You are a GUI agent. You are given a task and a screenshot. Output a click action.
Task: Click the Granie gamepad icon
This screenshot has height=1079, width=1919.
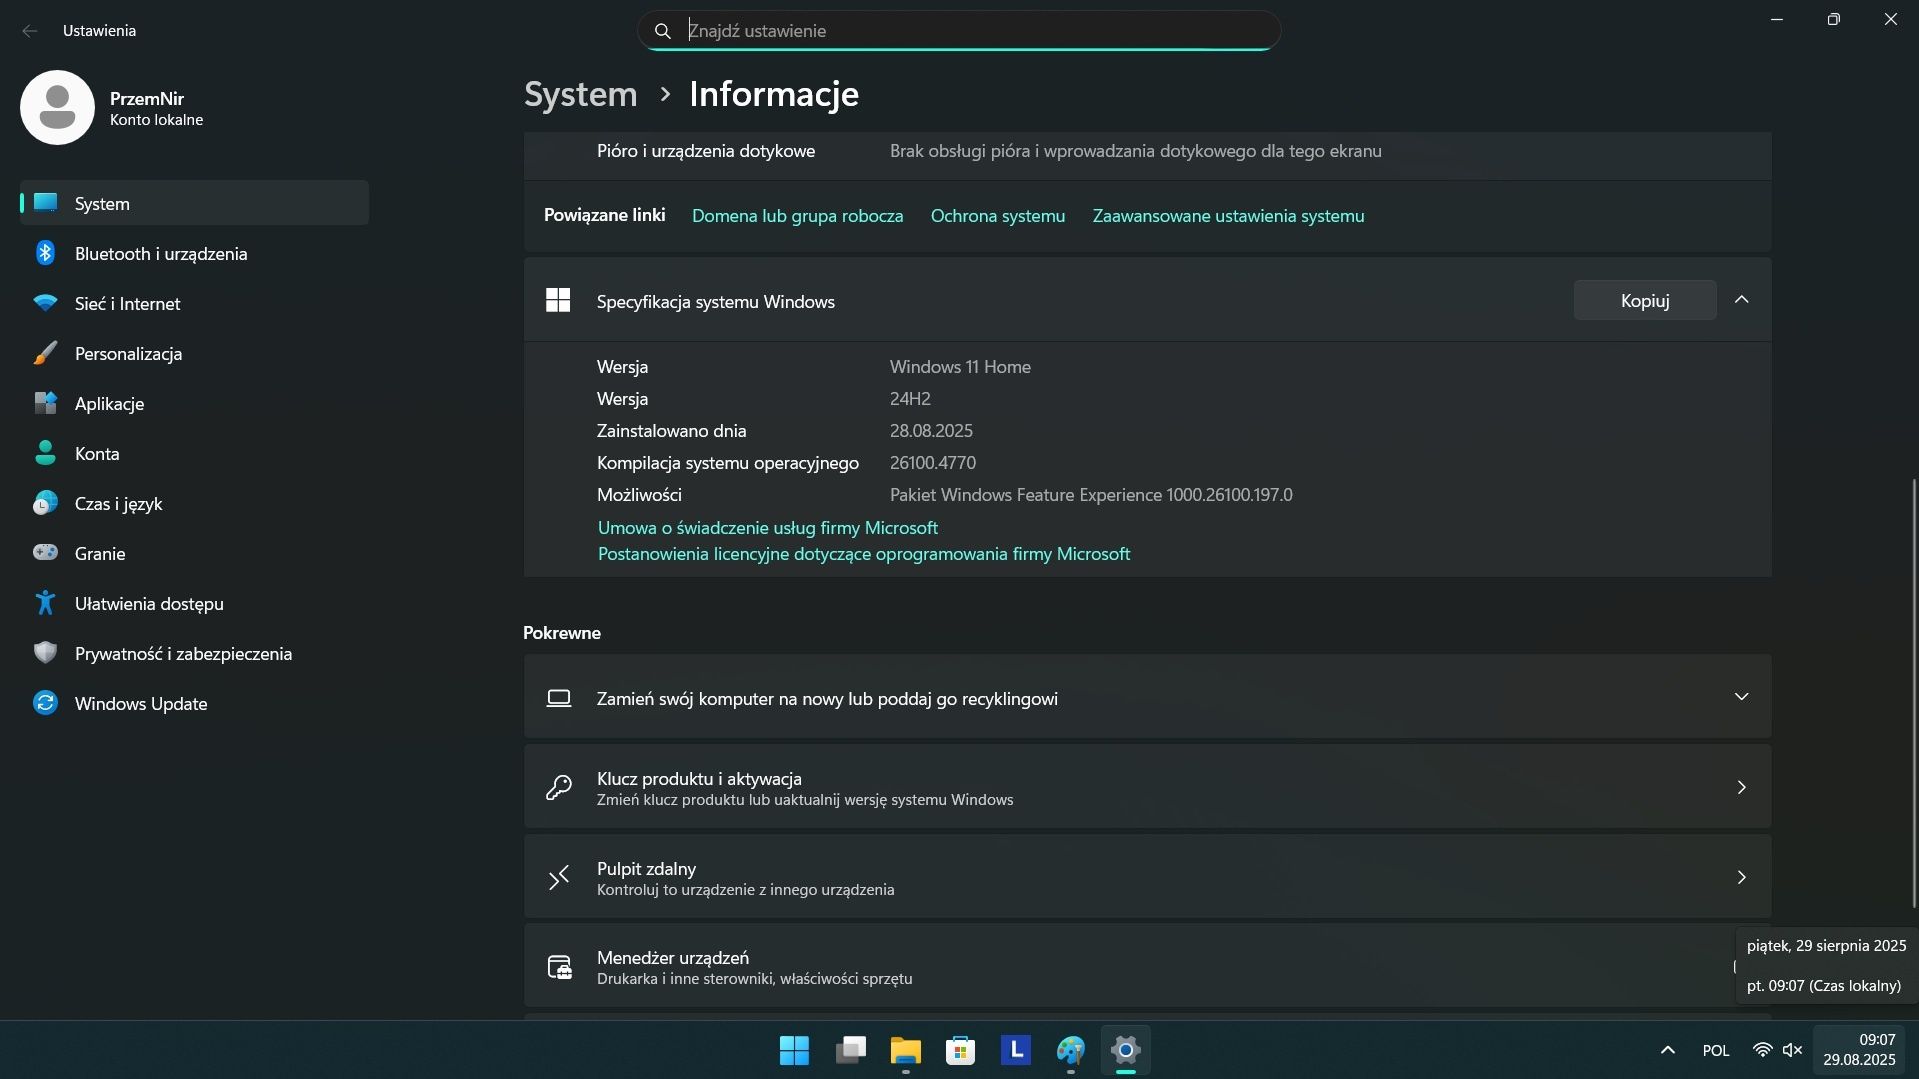click(45, 552)
